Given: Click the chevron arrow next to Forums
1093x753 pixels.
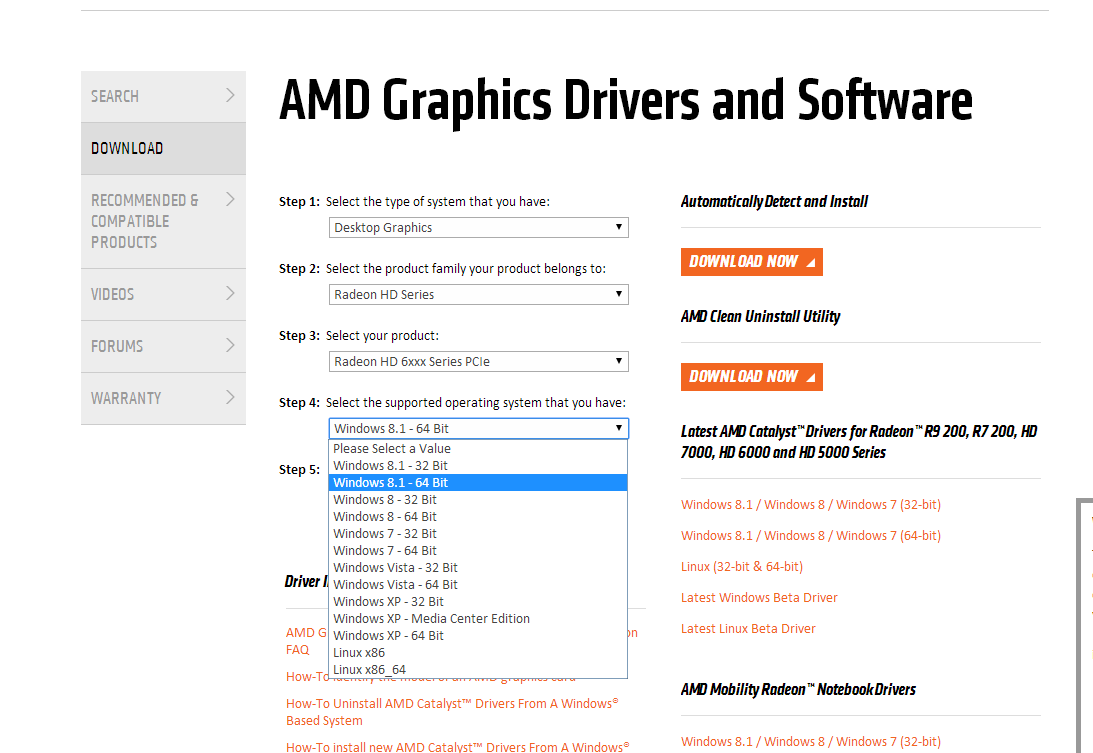Looking at the screenshot, I should [230, 345].
